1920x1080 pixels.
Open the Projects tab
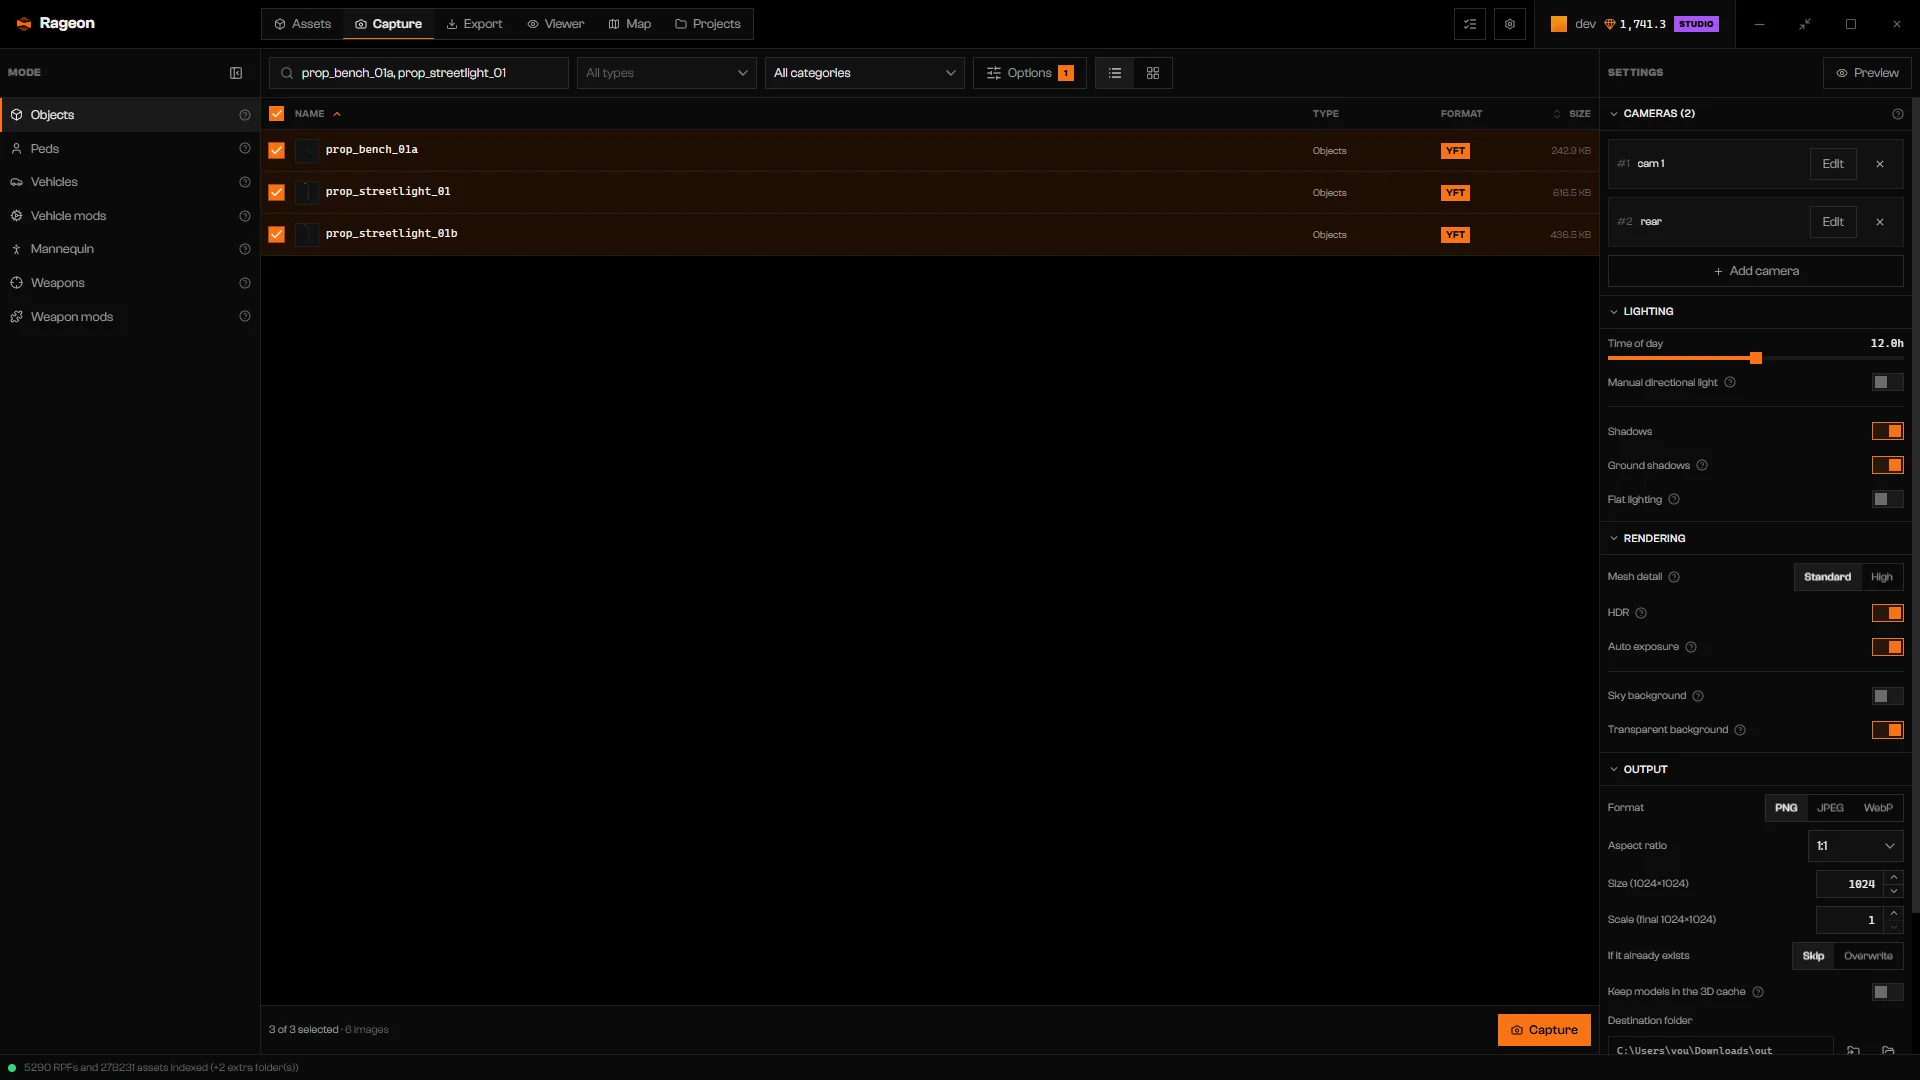point(708,24)
